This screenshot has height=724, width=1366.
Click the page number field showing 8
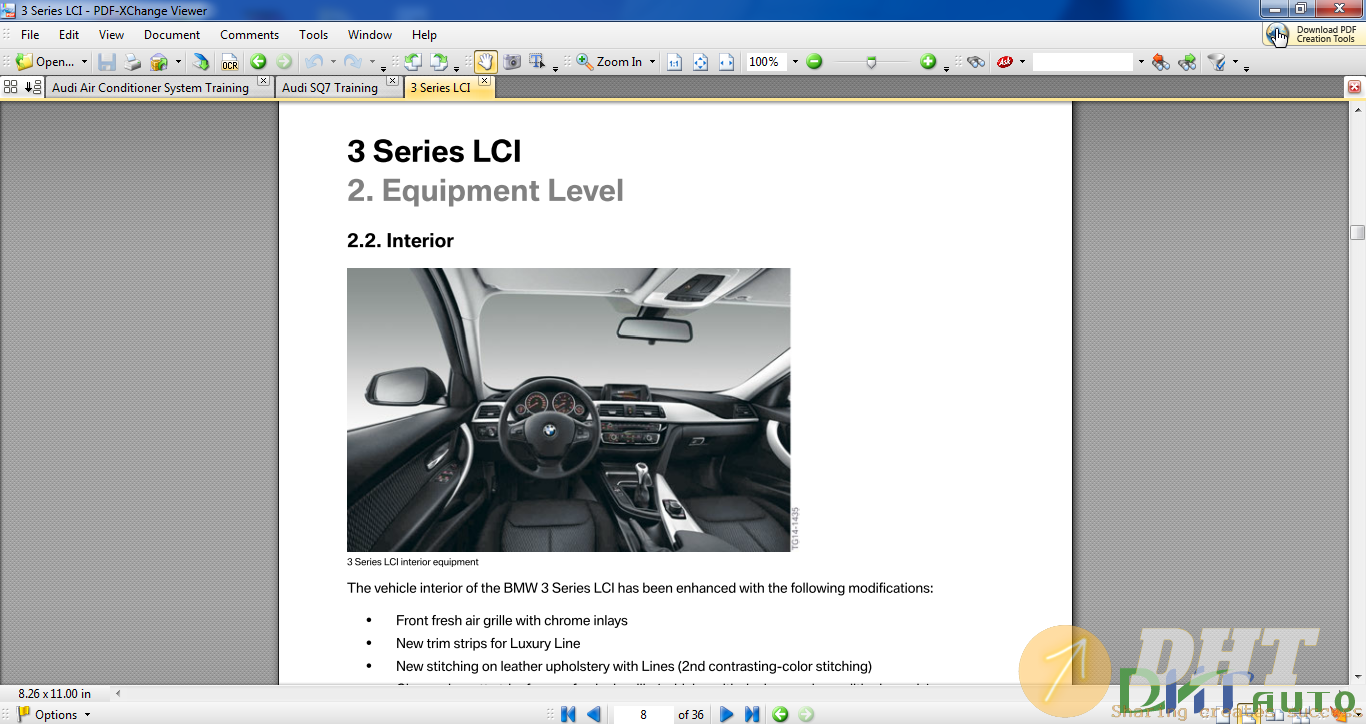[643, 714]
